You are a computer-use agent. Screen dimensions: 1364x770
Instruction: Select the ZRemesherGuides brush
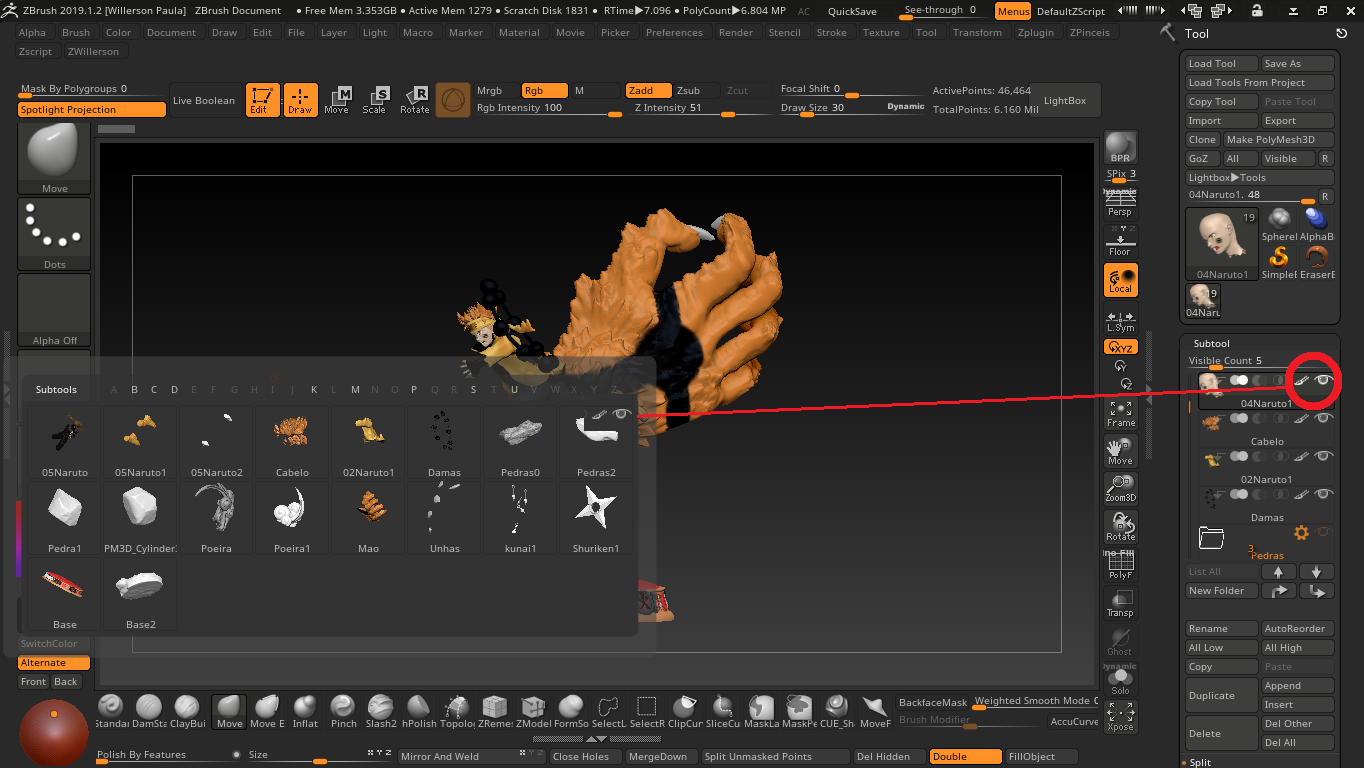point(495,711)
